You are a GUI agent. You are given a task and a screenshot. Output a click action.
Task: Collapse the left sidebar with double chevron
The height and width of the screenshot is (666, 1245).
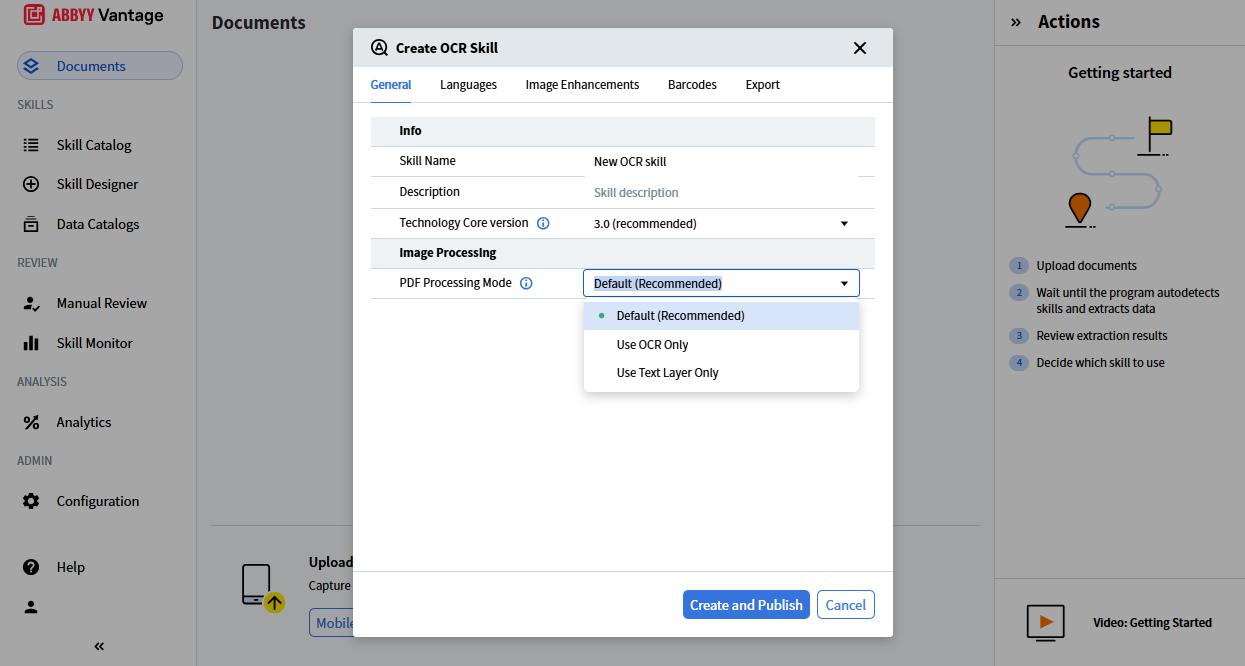click(99, 646)
